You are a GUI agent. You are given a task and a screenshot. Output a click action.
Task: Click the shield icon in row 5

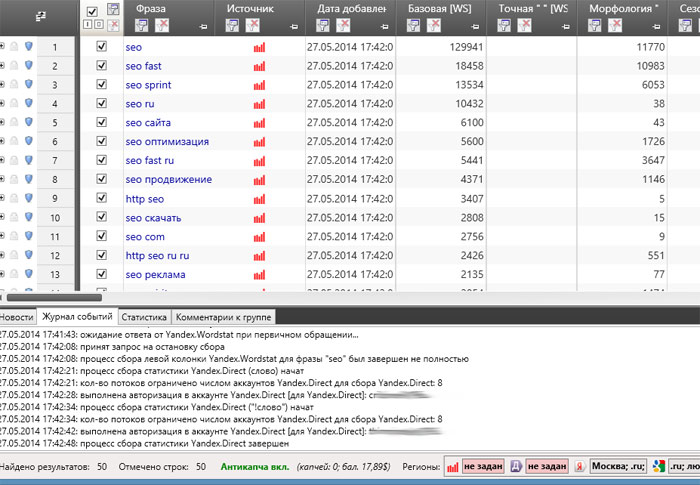tap(28, 122)
